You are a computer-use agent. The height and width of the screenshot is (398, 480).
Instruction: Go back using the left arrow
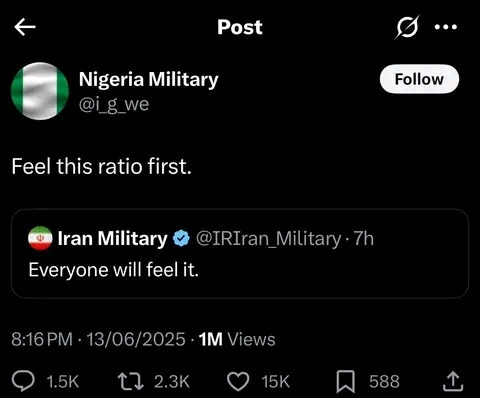[25, 27]
